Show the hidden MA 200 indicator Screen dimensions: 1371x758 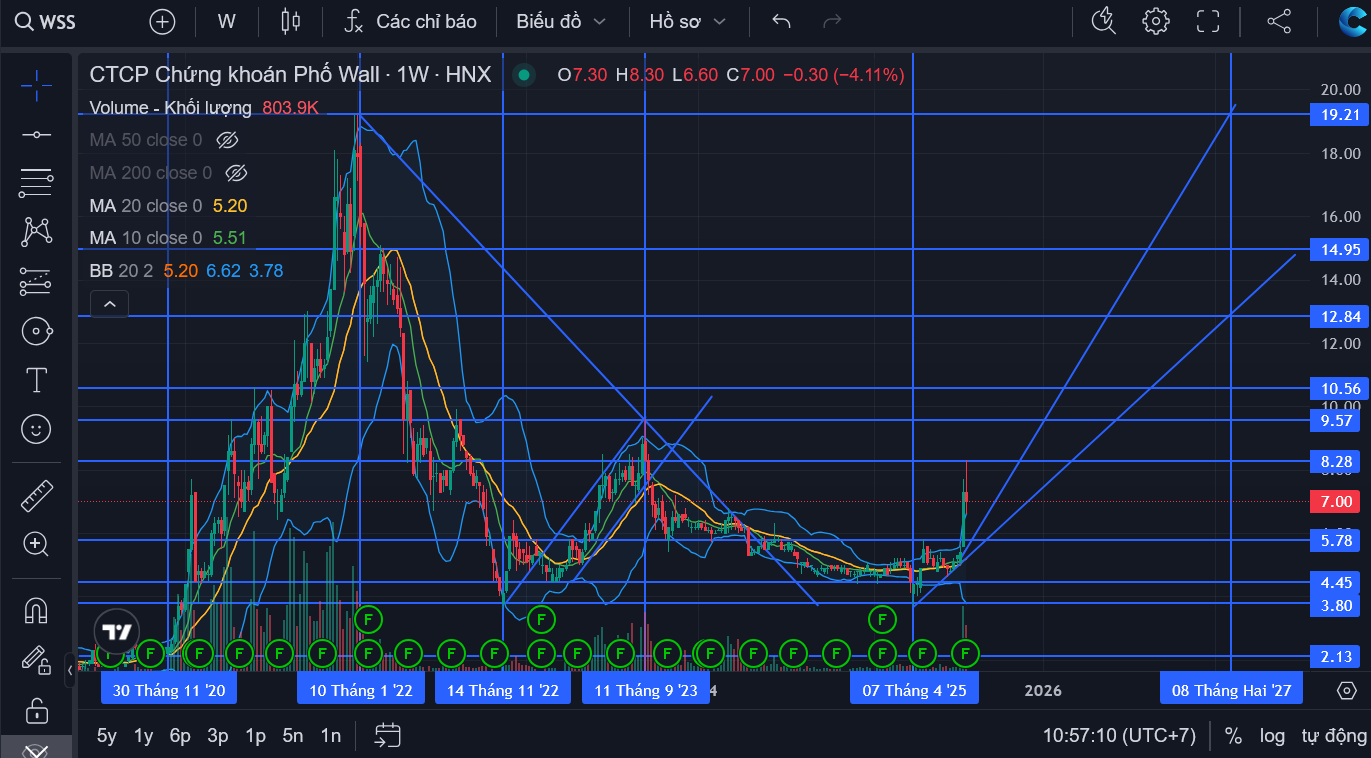click(236, 173)
